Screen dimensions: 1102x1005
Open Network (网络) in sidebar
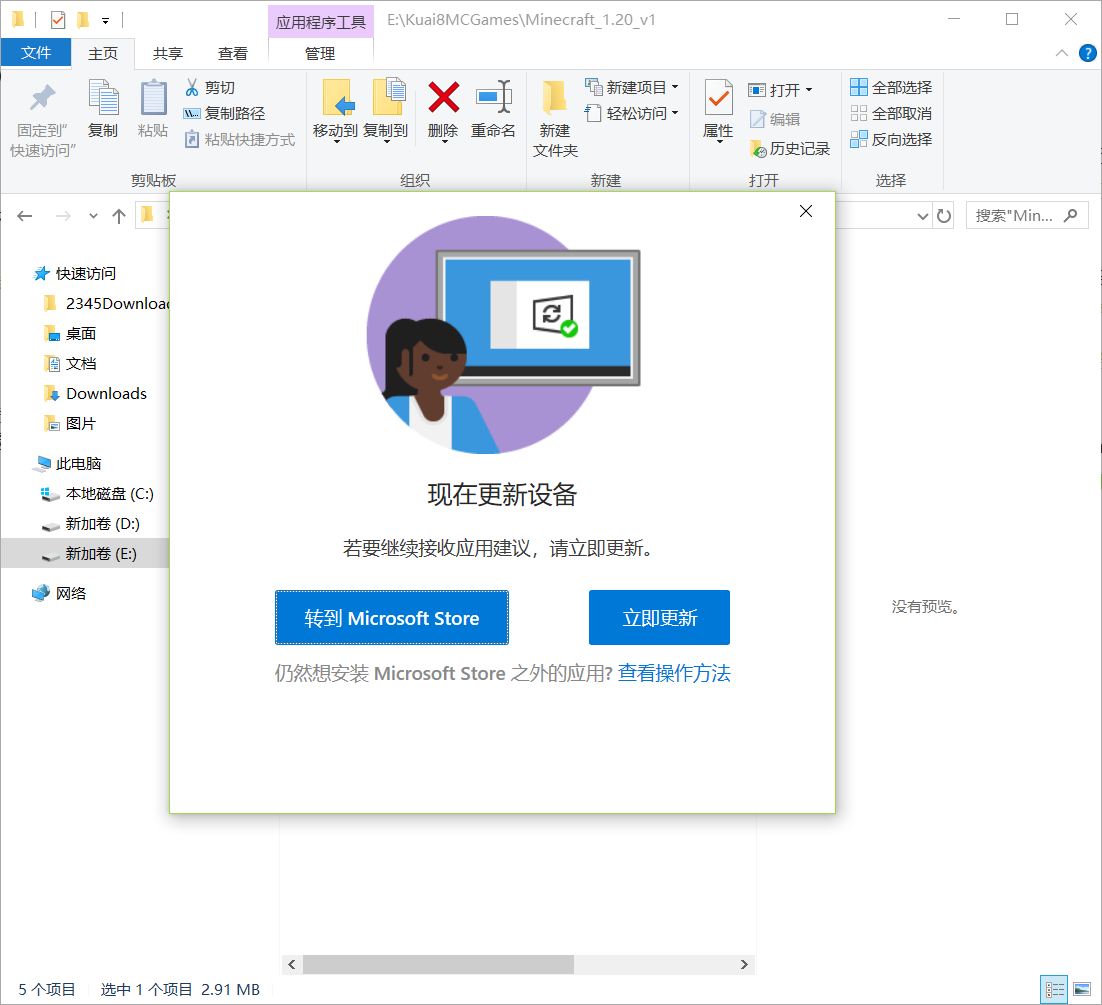[60, 593]
